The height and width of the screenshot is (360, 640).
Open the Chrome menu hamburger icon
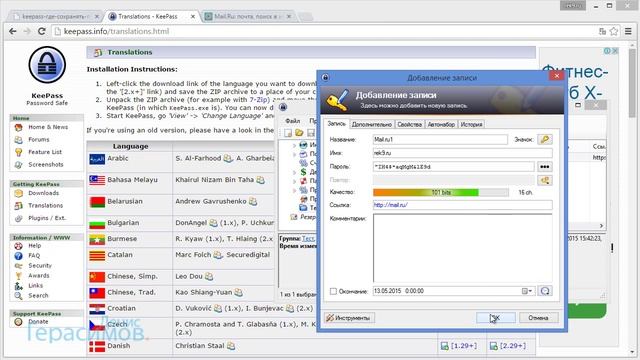(629, 31)
